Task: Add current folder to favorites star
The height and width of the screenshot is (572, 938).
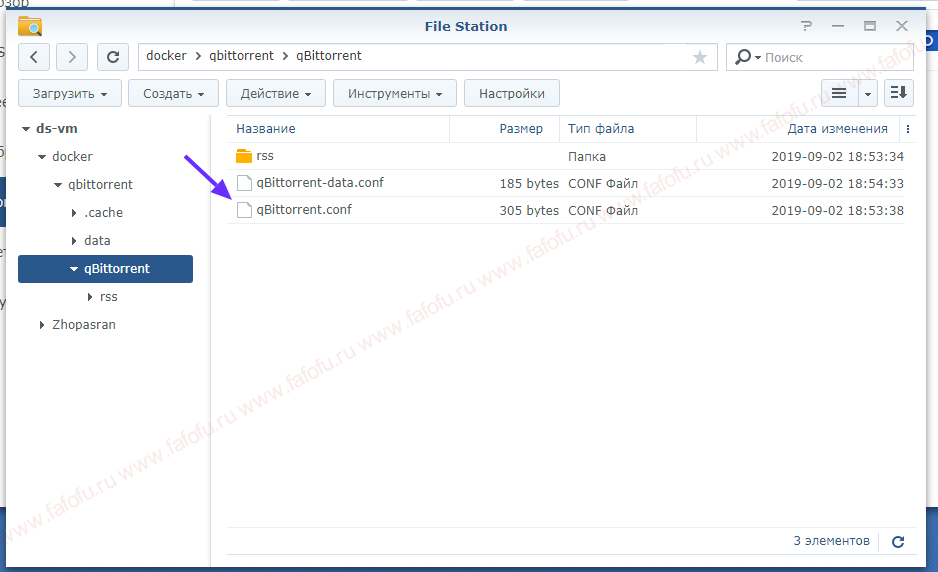Action: point(699,57)
